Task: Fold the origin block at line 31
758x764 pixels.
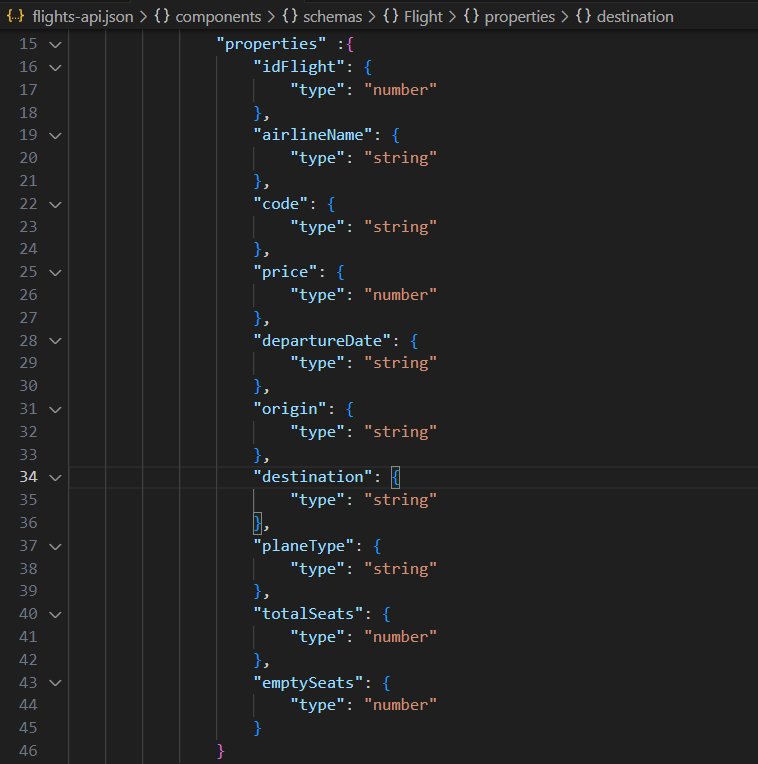Action: pos(56,409)
